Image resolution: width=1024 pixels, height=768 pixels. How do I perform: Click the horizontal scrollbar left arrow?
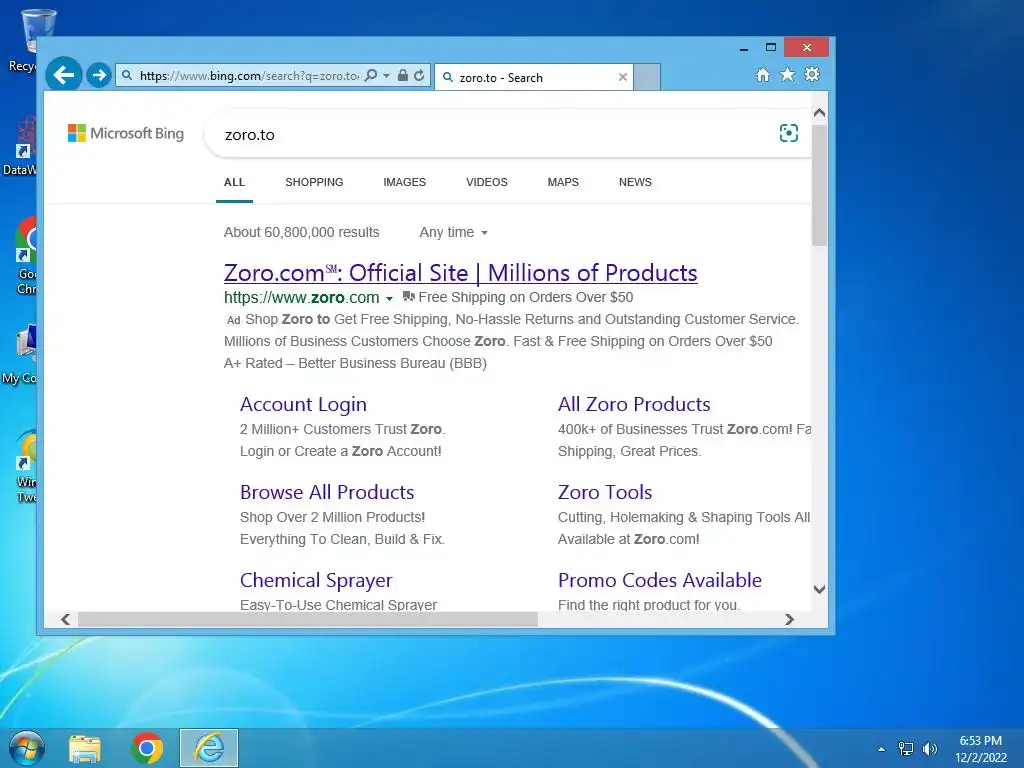[x=65, y=619]
